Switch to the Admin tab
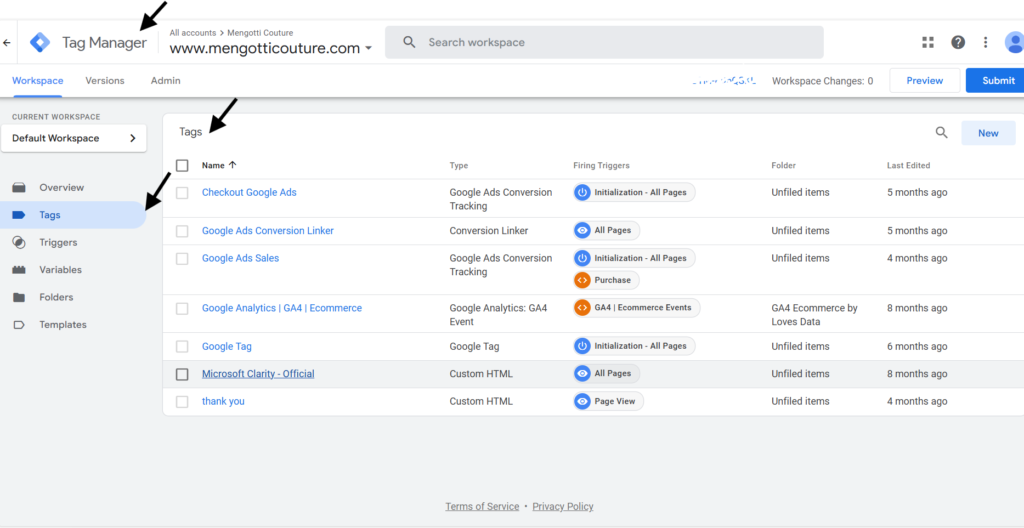 point(166,81)
